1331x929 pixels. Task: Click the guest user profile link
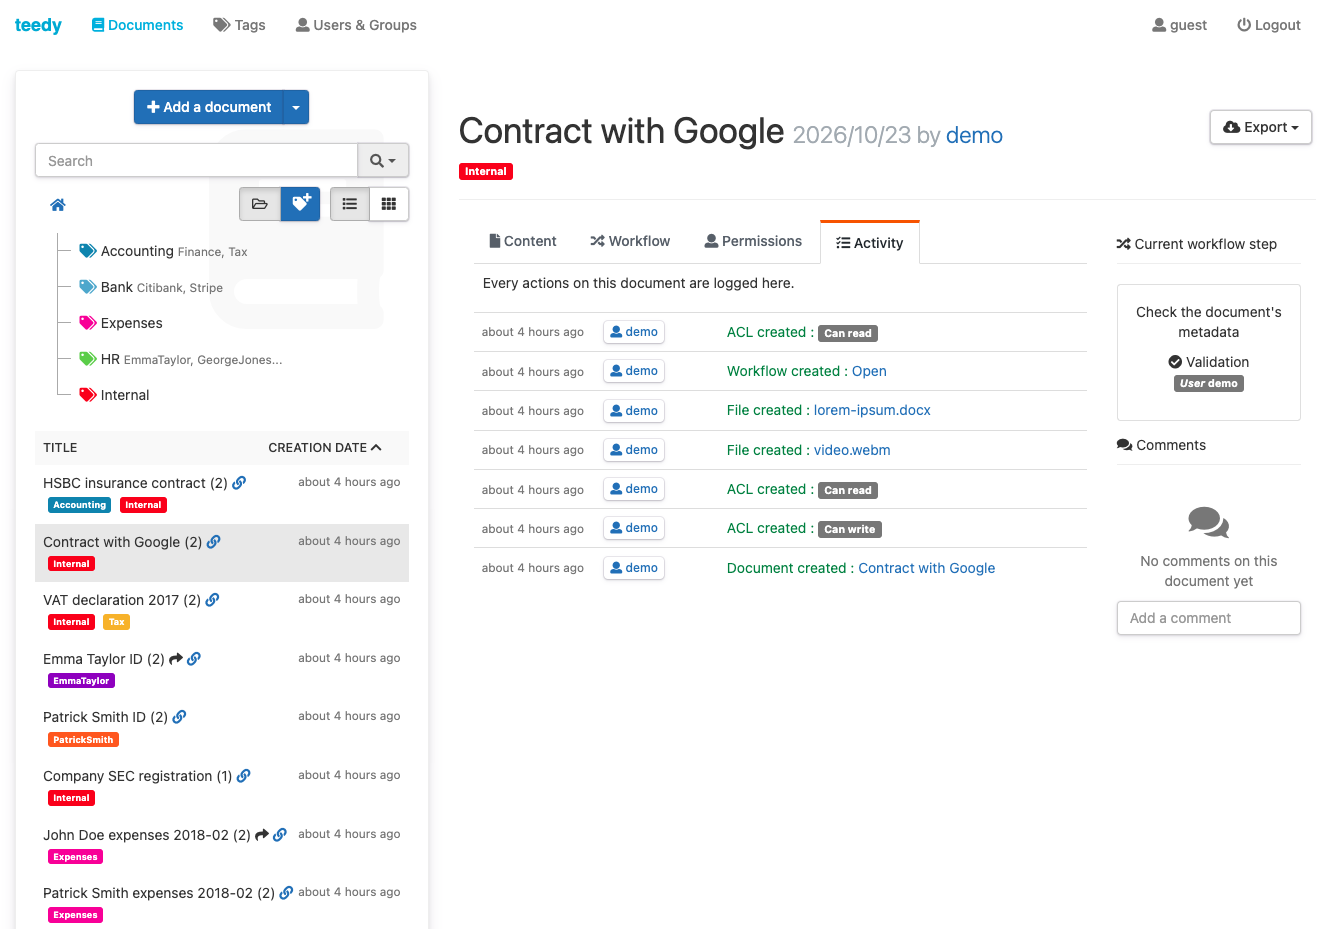coord(1179,25)
